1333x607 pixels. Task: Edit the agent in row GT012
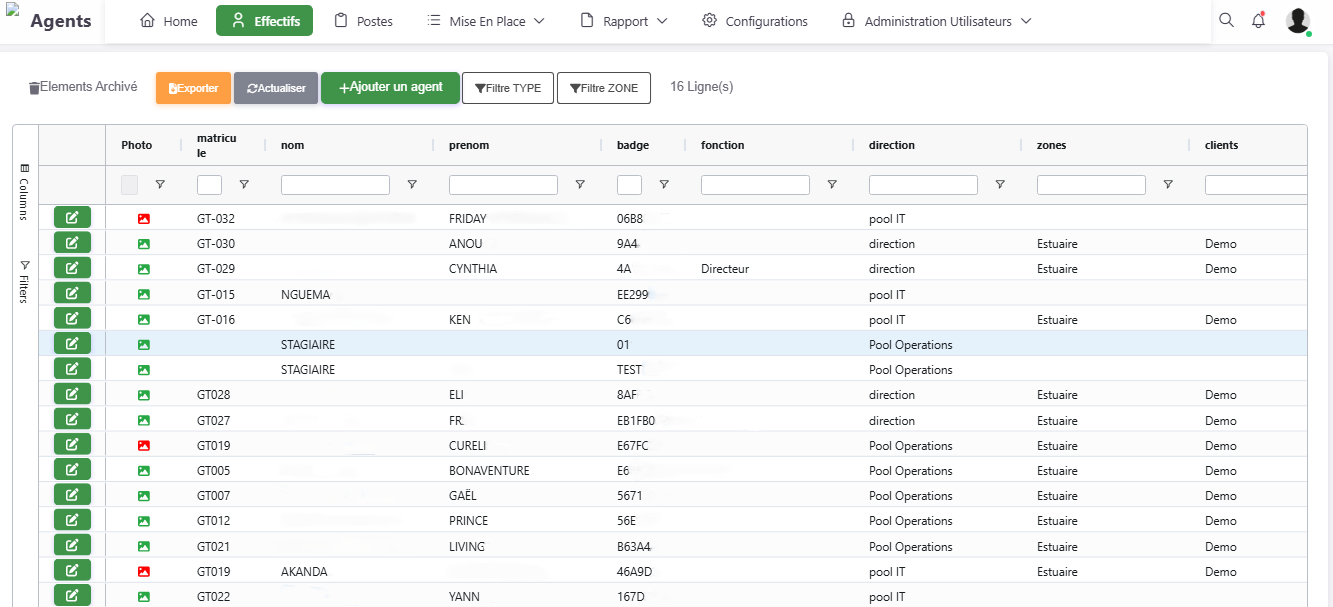(x=72, y=520)
